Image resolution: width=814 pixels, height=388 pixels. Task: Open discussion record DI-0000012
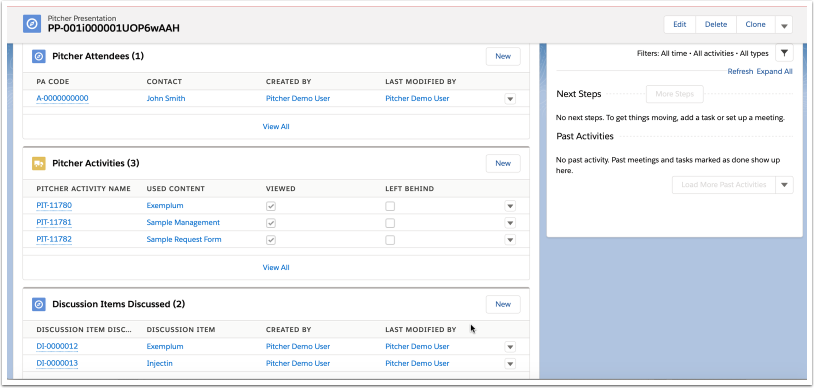[x=57, y=346]
